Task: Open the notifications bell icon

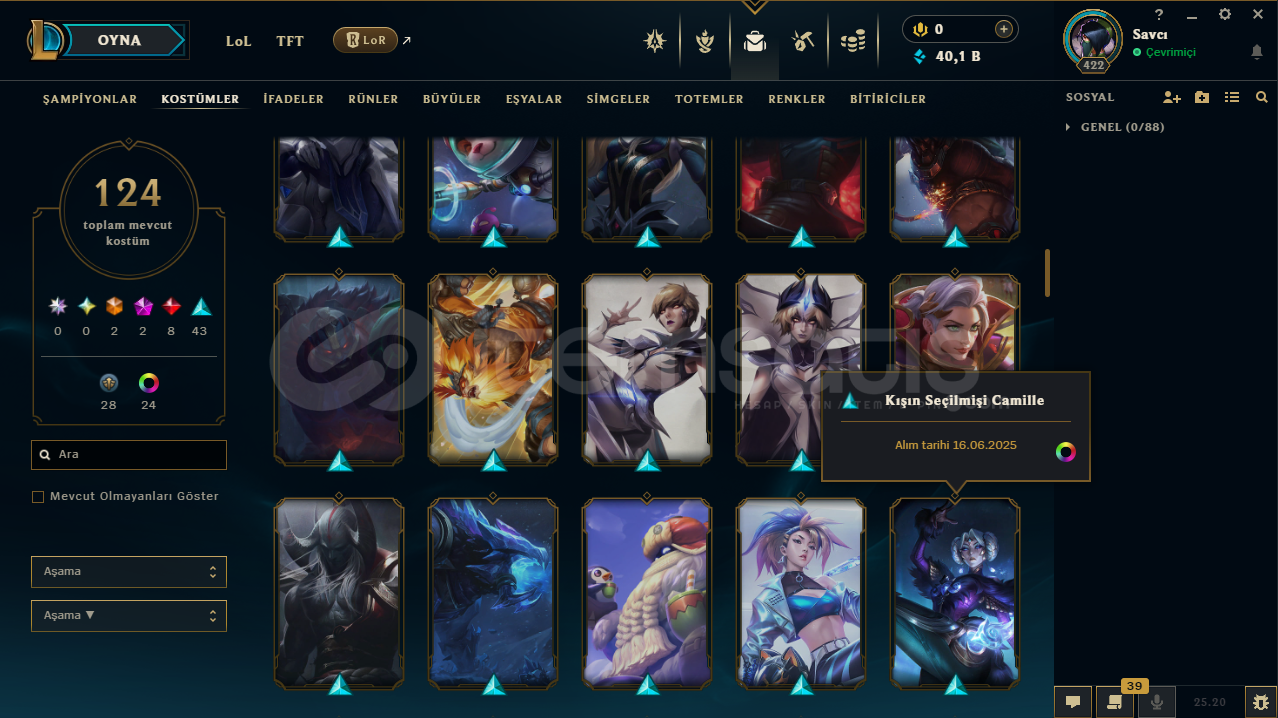Action: (1257, 52)
